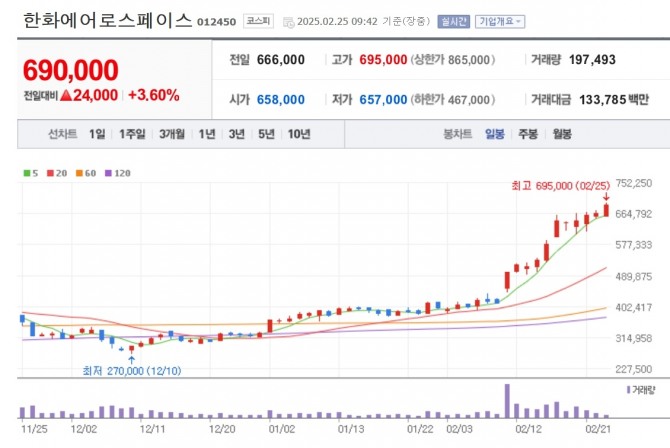The image size is (670, 448).
Task: Click the 11/25 date axis label
Action: [x=34, y=429]
